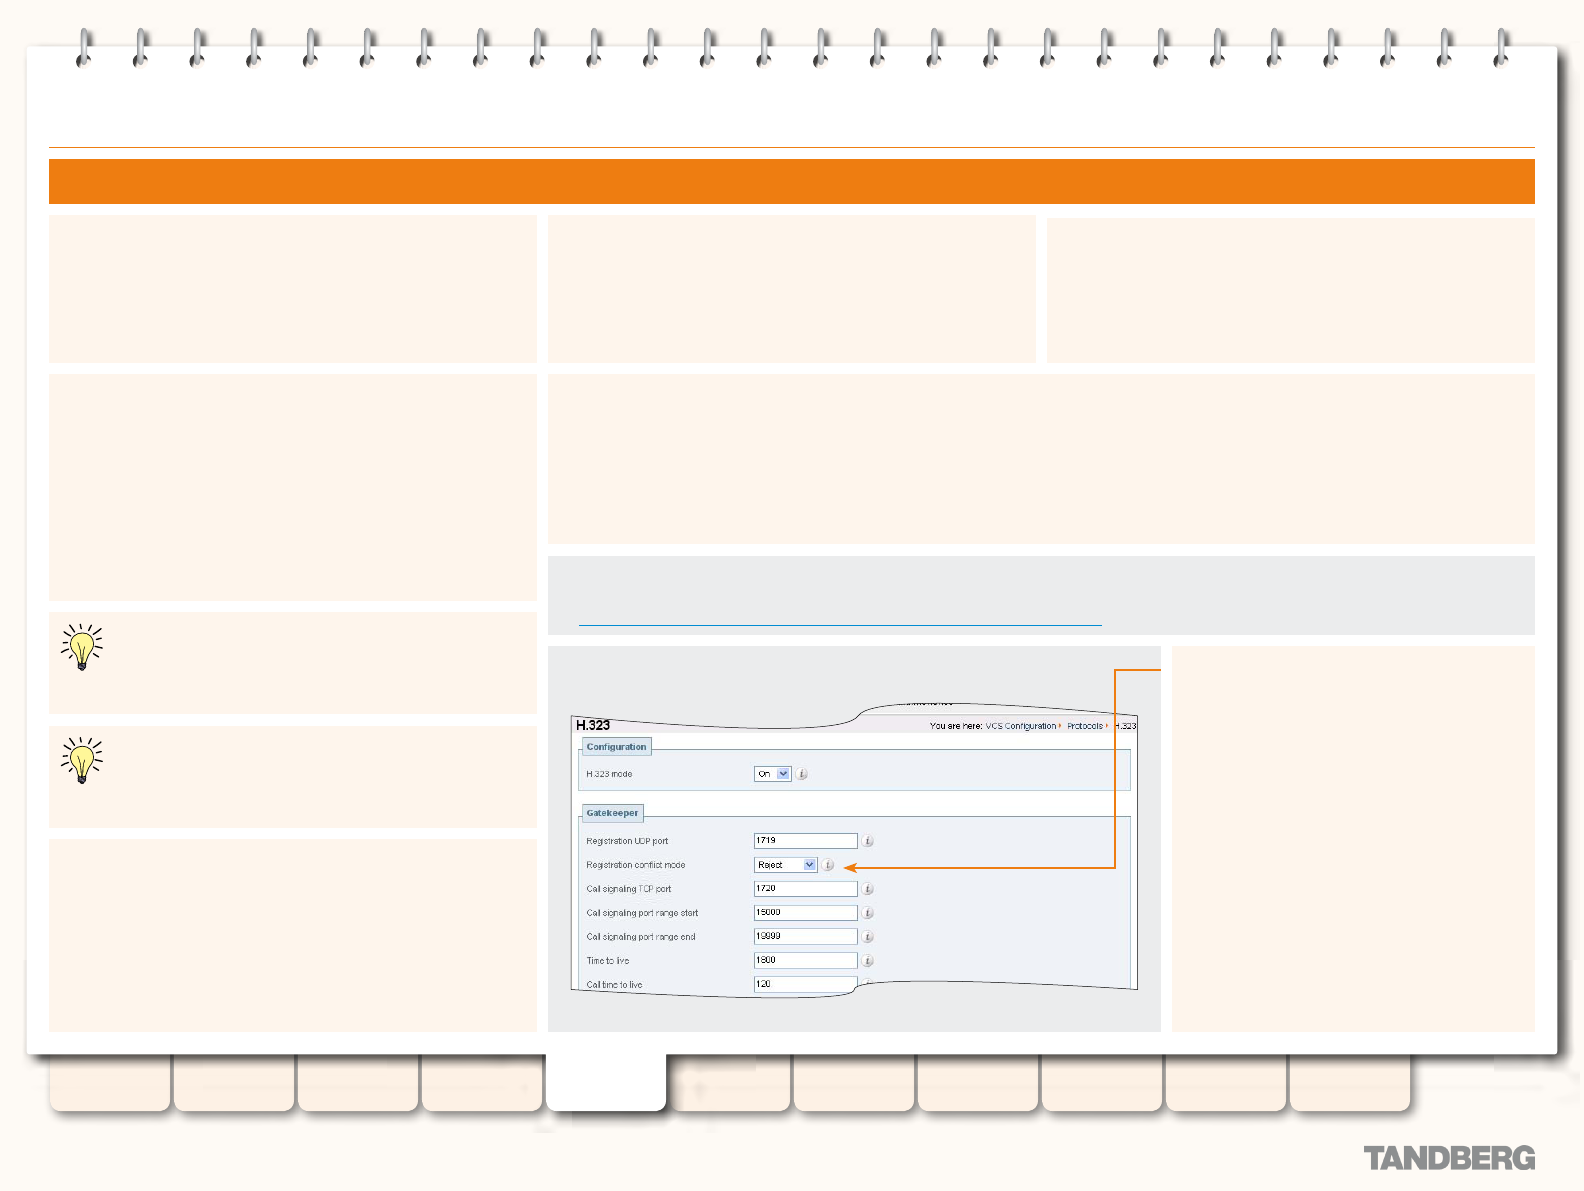Show info for Call signaling TCP port

click(868, 889)
